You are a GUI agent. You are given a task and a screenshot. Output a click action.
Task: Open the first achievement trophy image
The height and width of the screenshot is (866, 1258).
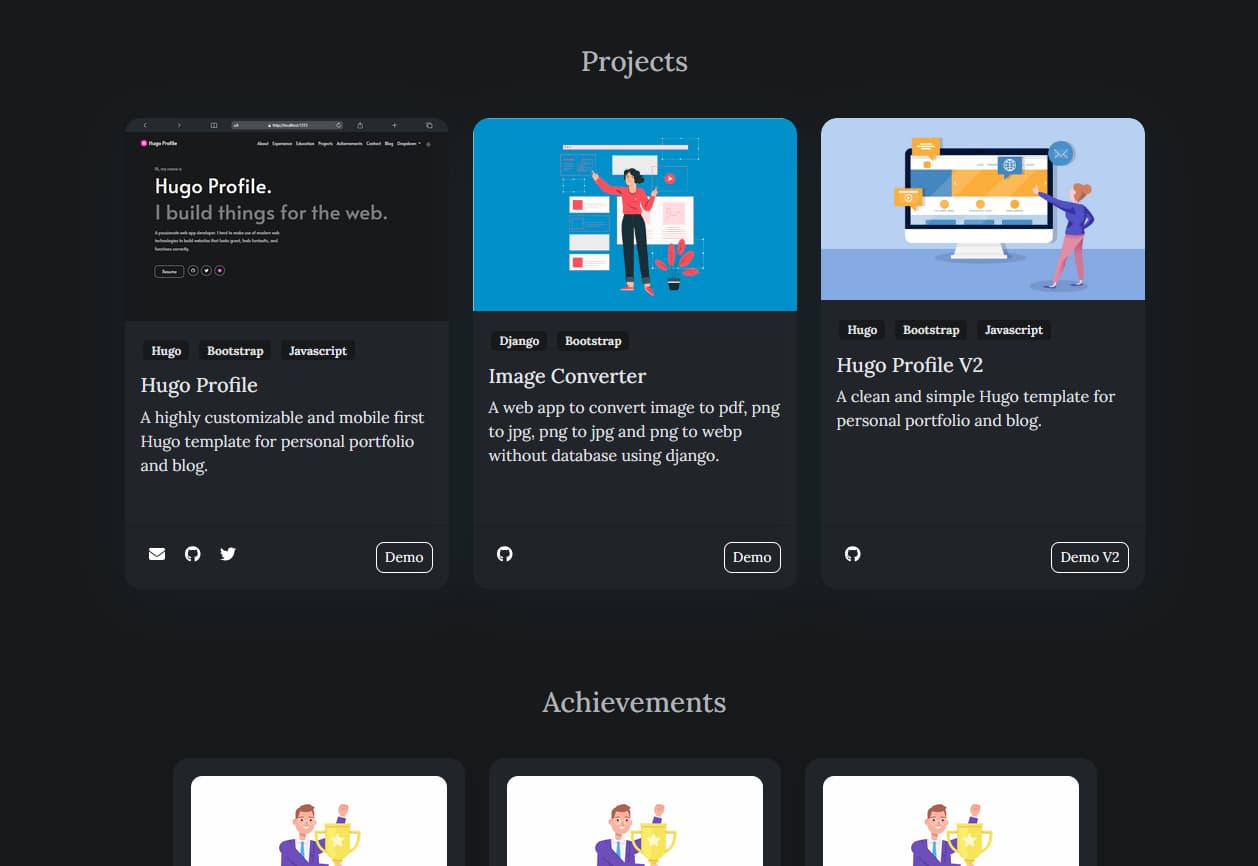tap(319, 822)
